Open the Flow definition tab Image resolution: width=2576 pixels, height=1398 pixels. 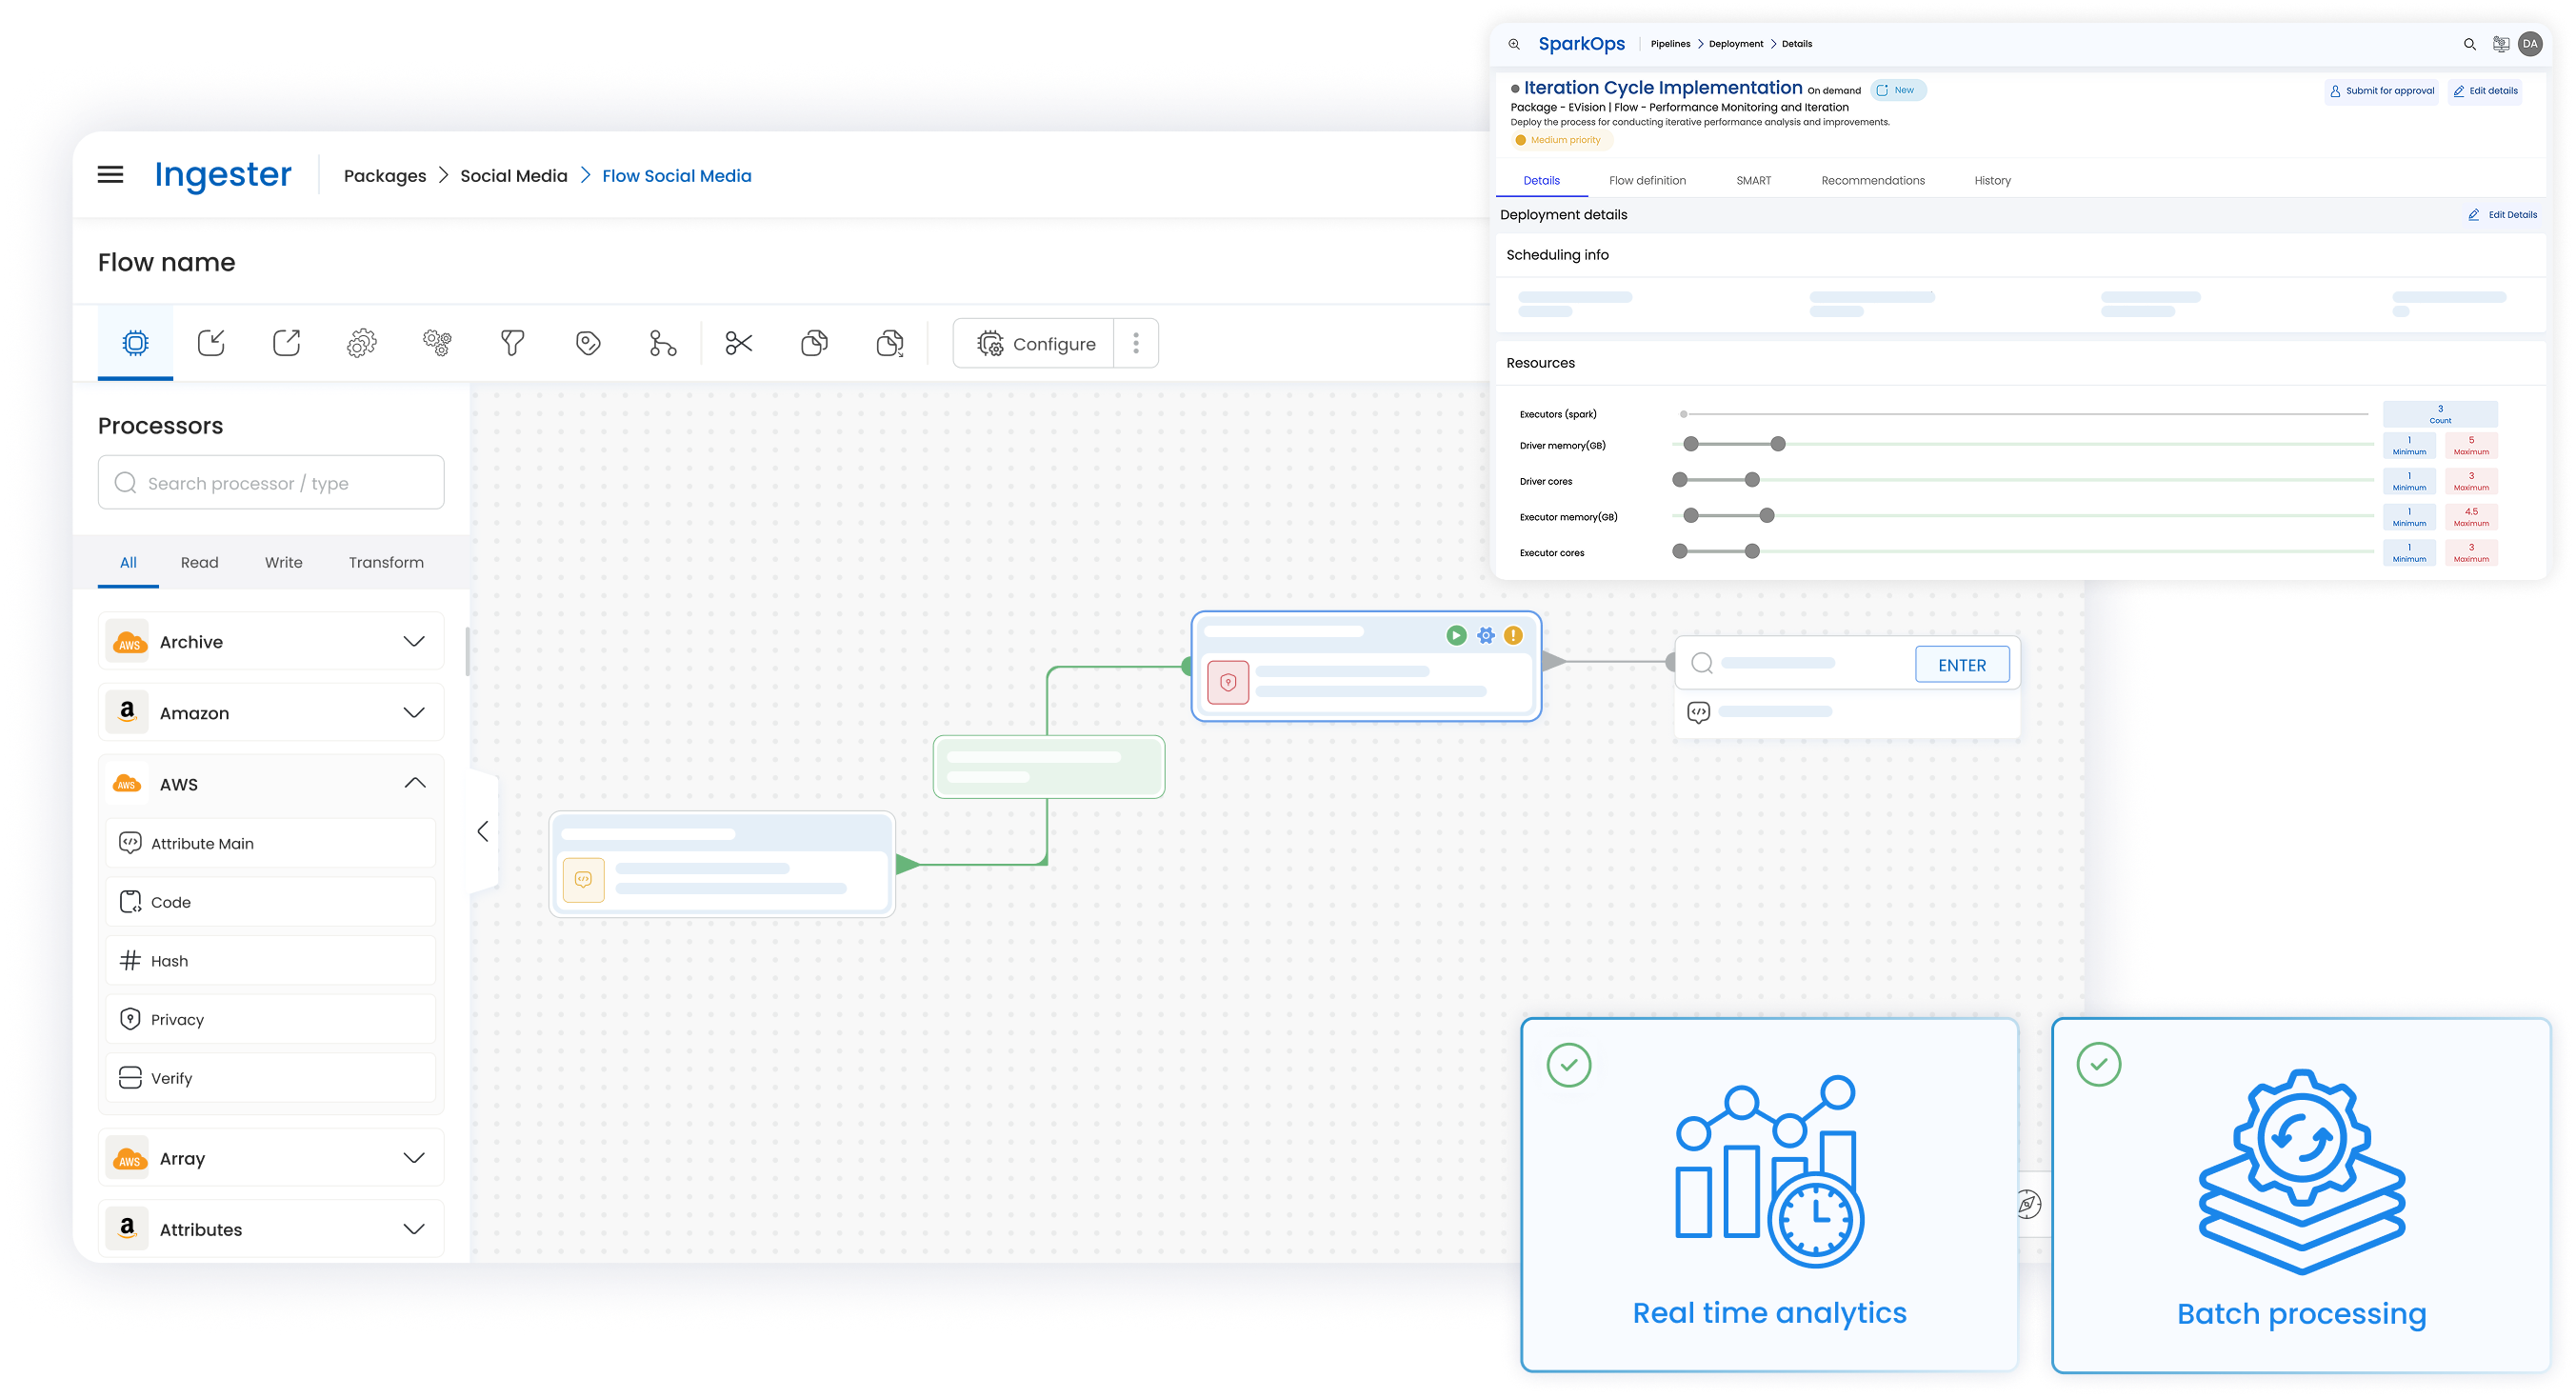tap(1647, 181)
